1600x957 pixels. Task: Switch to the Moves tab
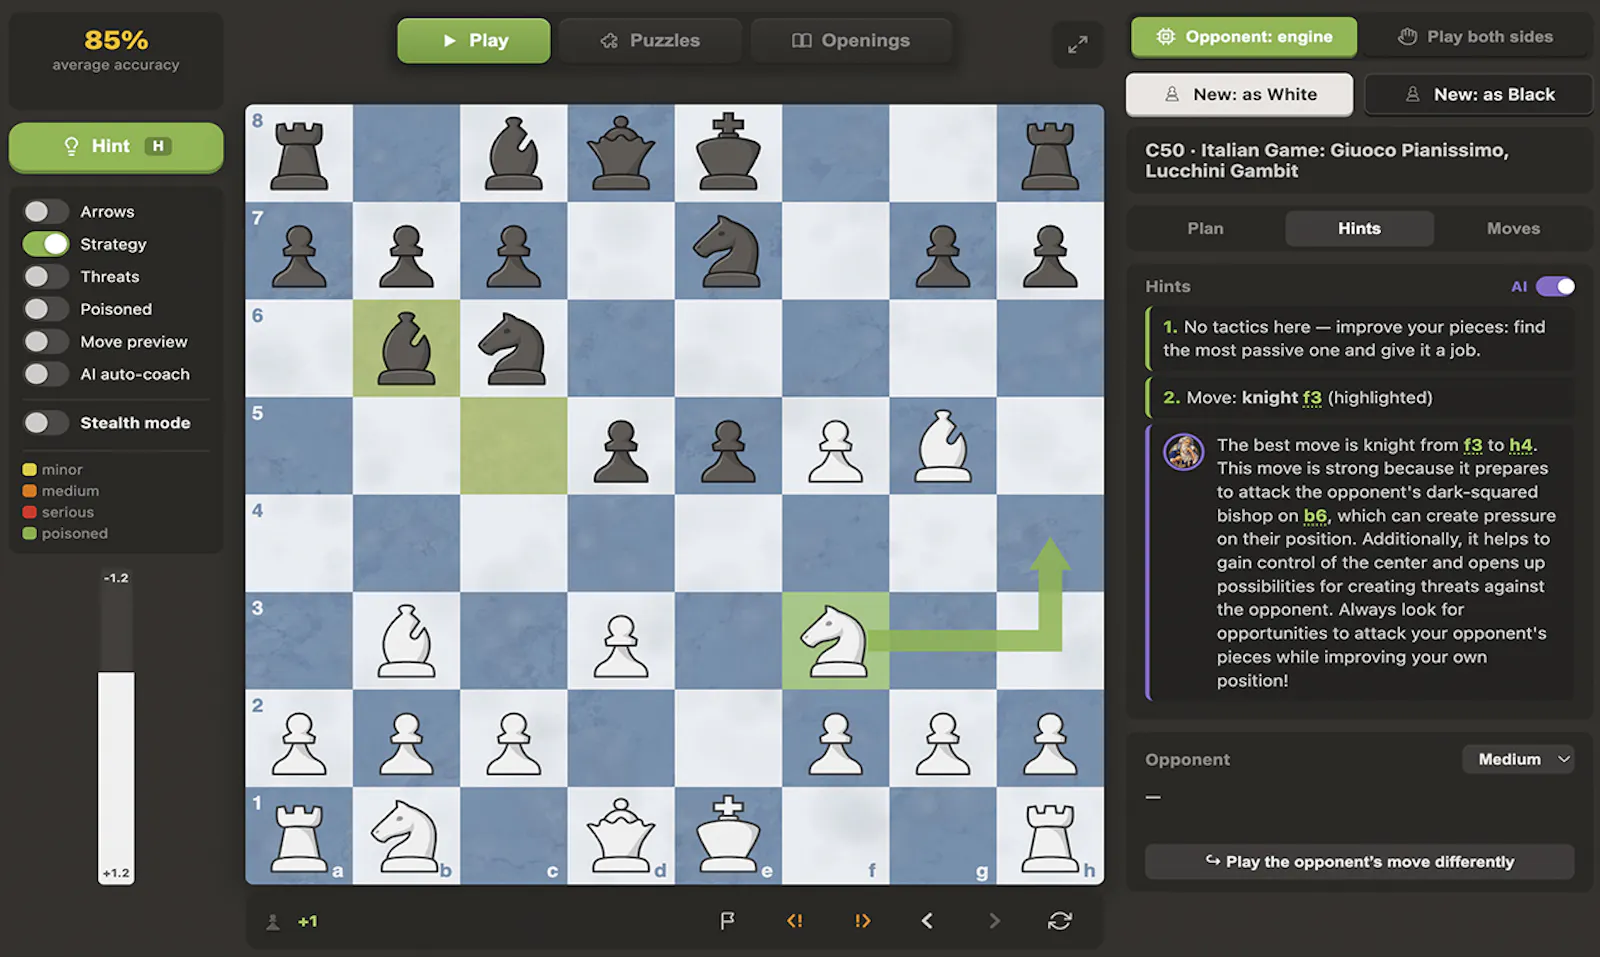coord(1513,228)
